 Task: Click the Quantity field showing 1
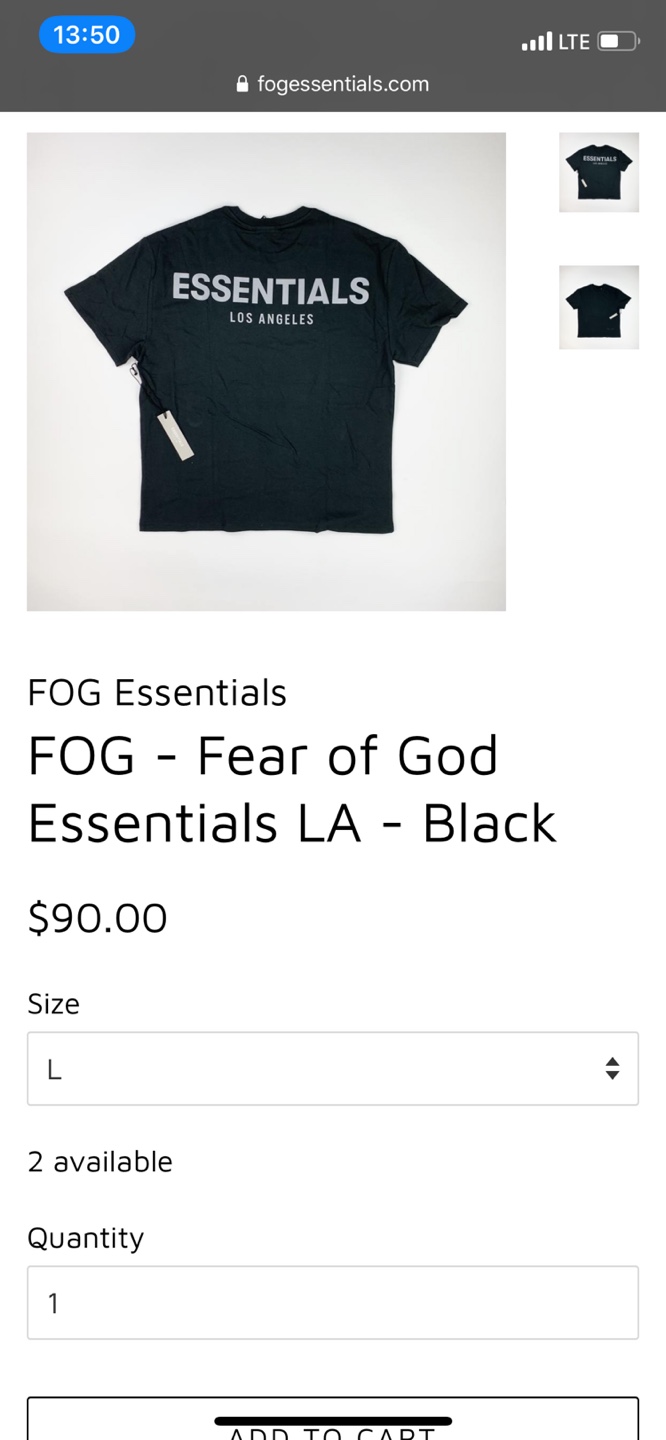(x=333, y=1303)
